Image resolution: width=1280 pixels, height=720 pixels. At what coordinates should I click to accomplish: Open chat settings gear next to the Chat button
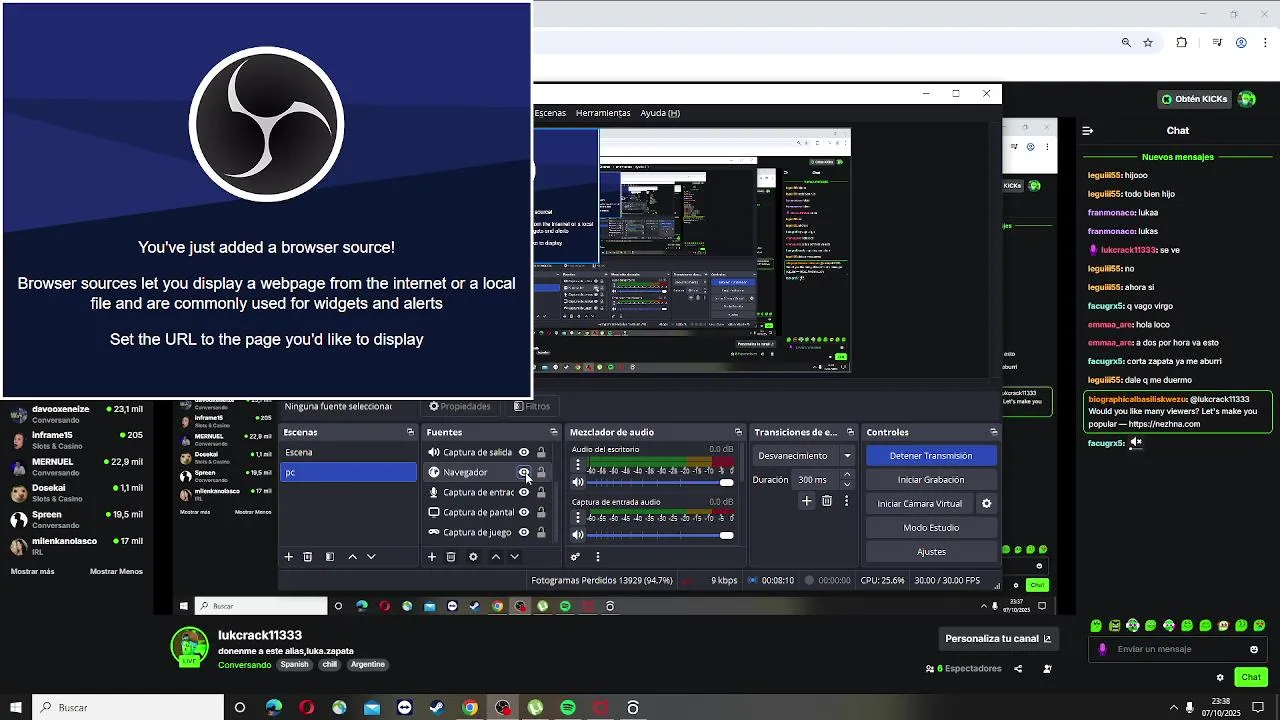[x=1220, y=677]
